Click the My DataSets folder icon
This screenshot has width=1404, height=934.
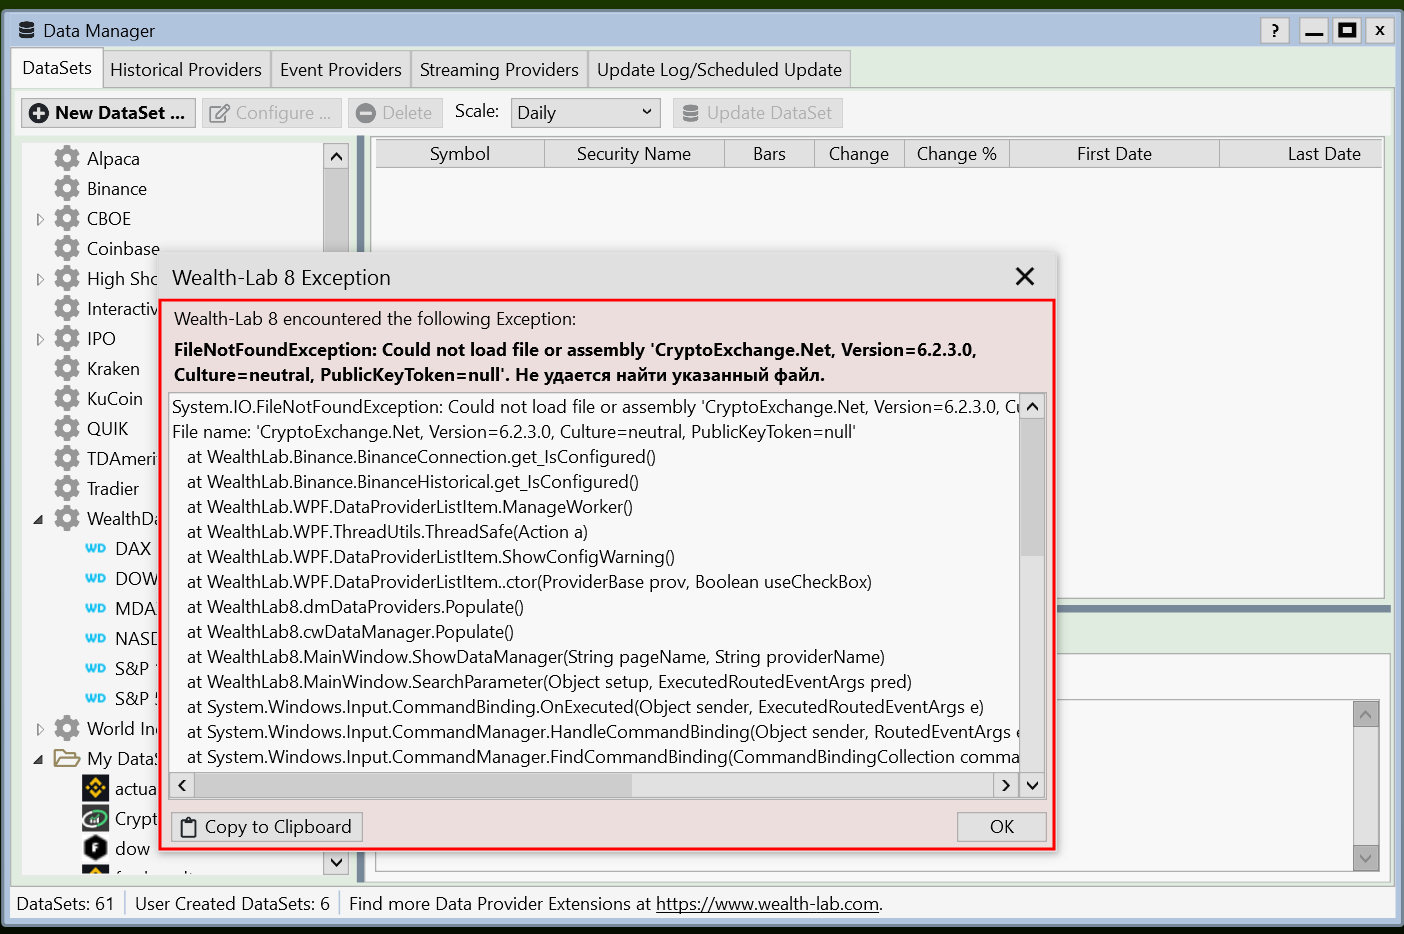[67, 758]
